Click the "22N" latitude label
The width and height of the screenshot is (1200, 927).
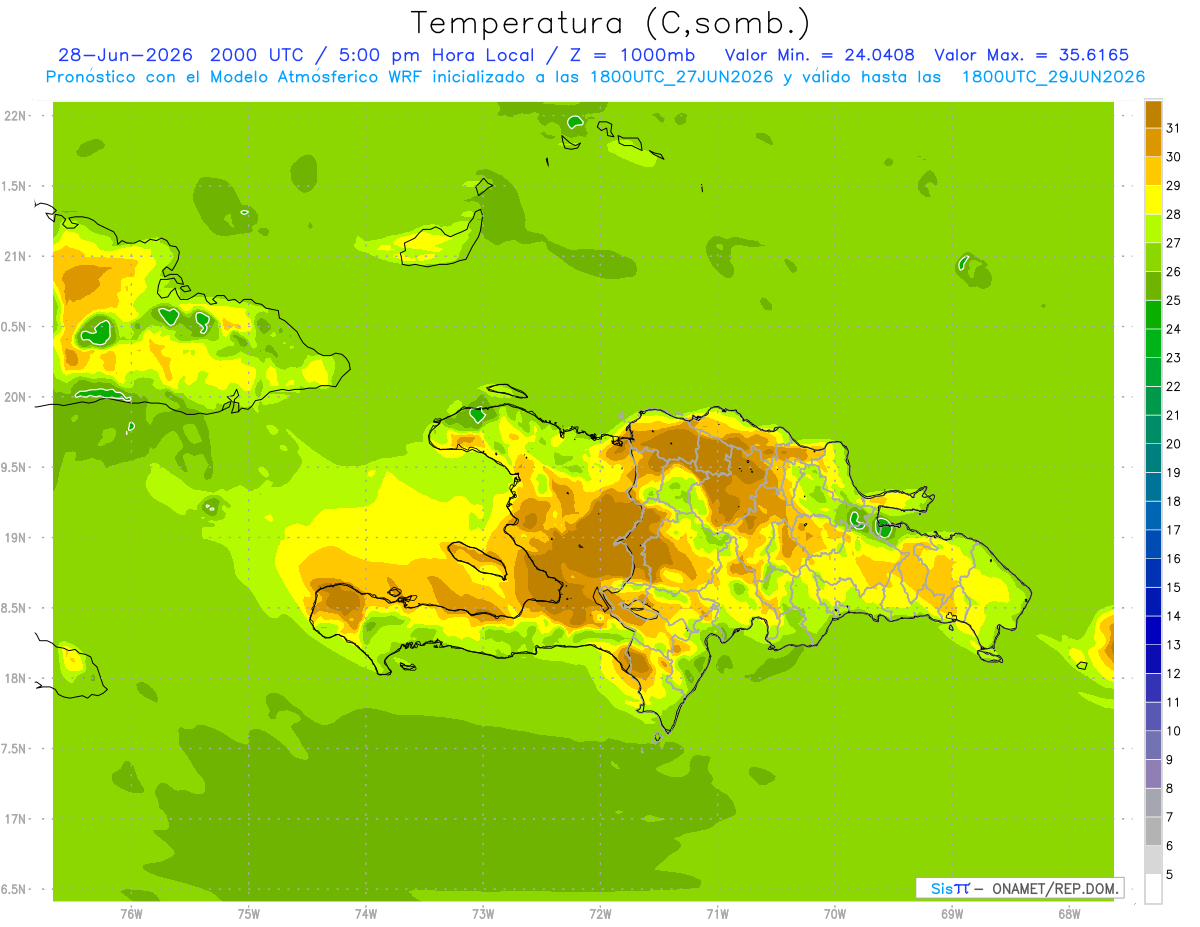16,116
